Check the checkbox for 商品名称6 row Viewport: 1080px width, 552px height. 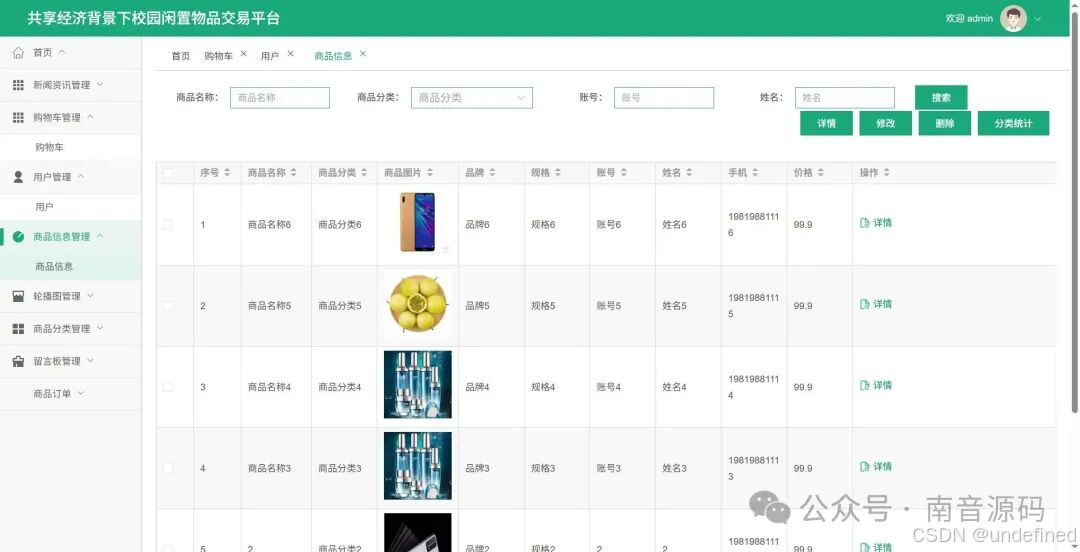[x=168, y=225]
